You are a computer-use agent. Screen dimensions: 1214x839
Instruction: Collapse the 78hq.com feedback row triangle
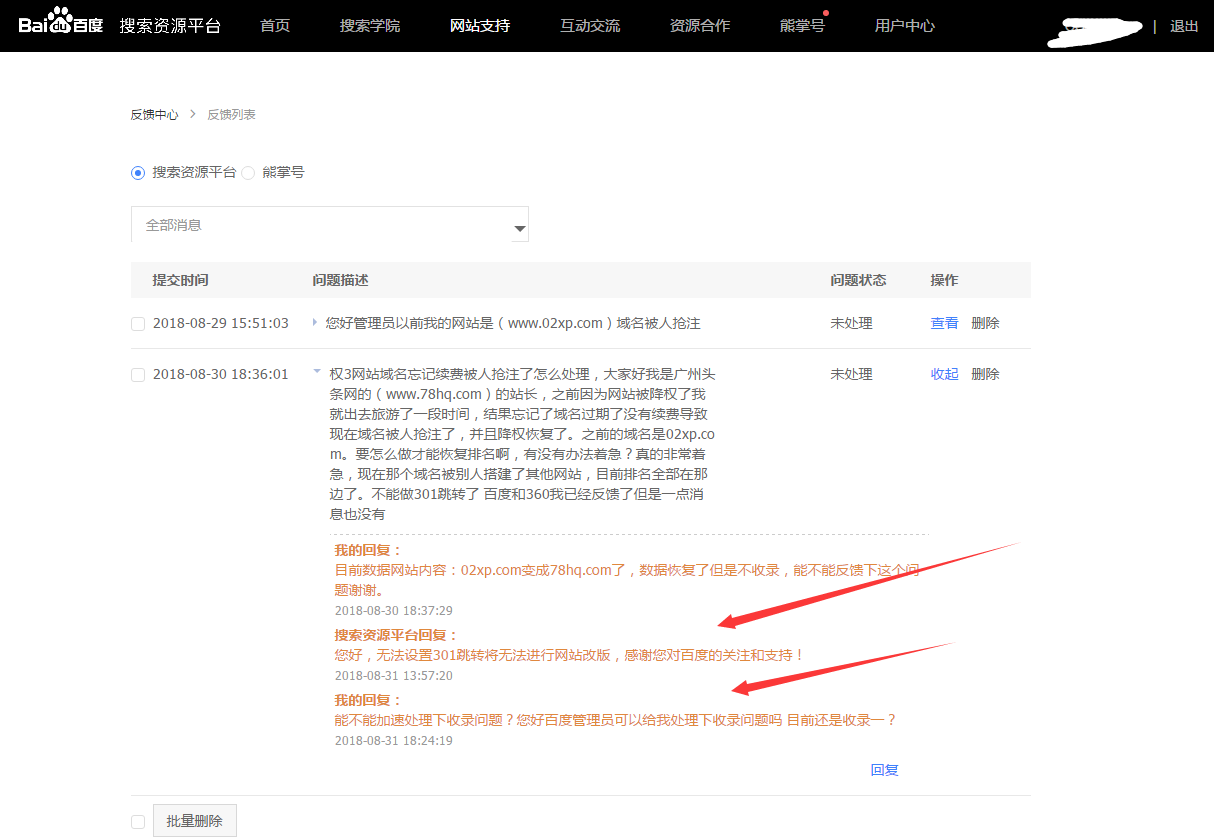point(317,372)
